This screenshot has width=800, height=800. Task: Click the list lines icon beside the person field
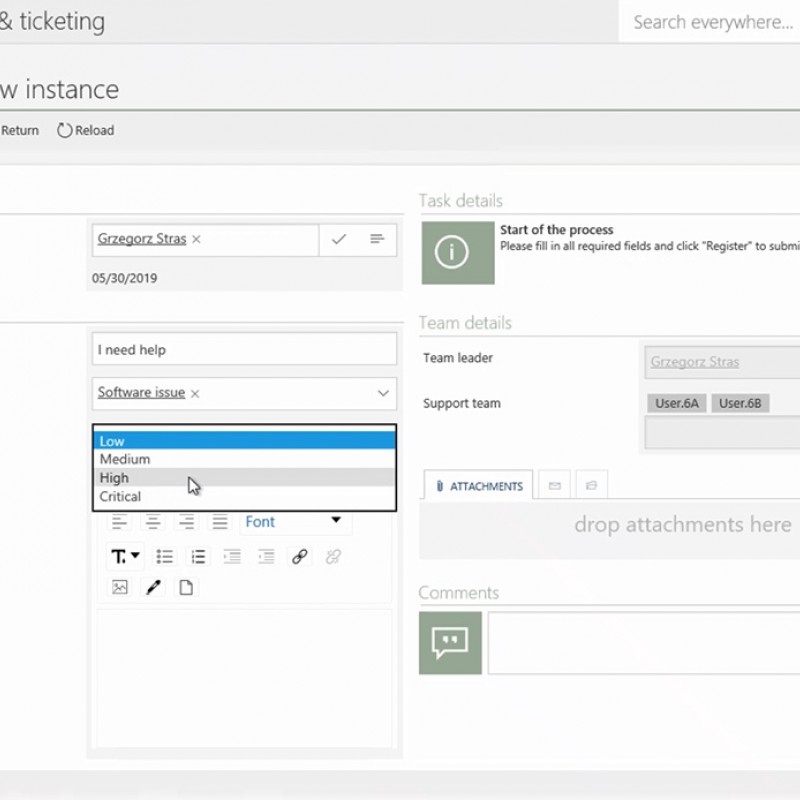[x=377, y=239]
